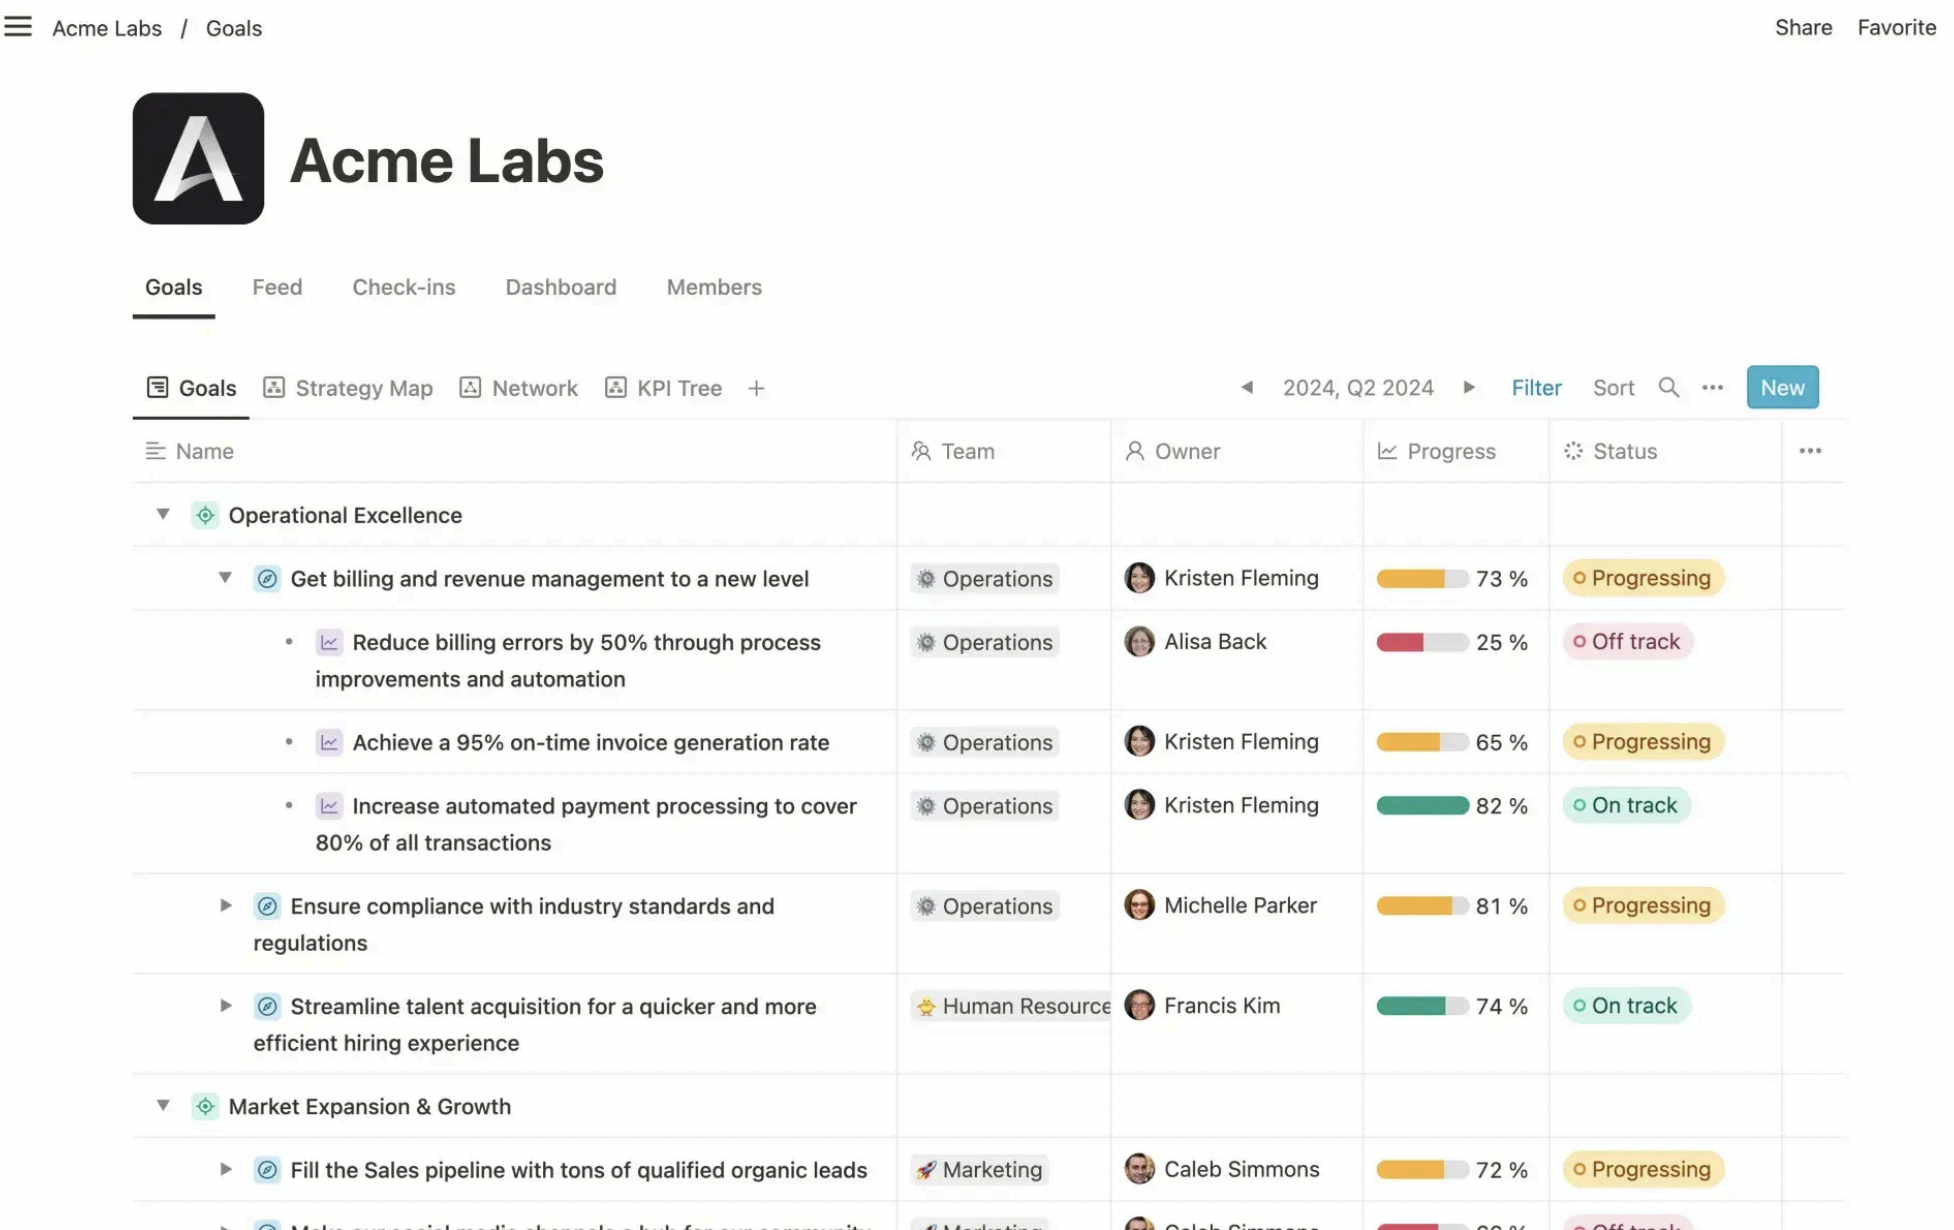
Task: Click Favorite in the top bar
Action: tap(1896, 27)
